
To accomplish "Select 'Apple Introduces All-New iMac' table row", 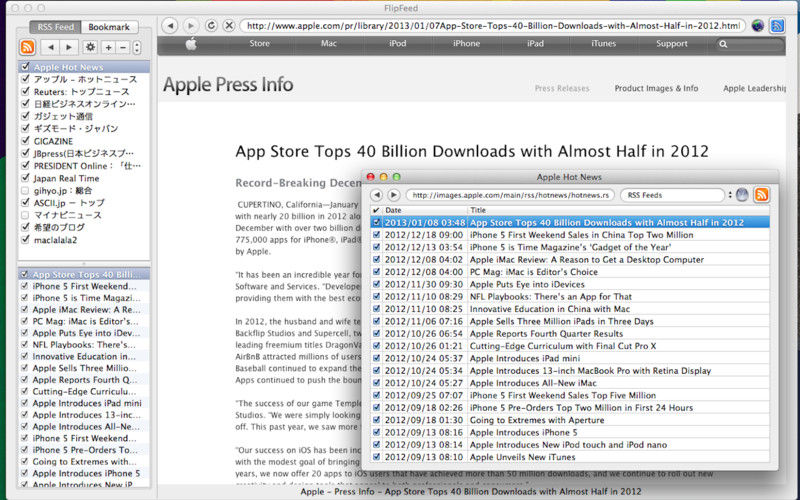I will (570, 383).
